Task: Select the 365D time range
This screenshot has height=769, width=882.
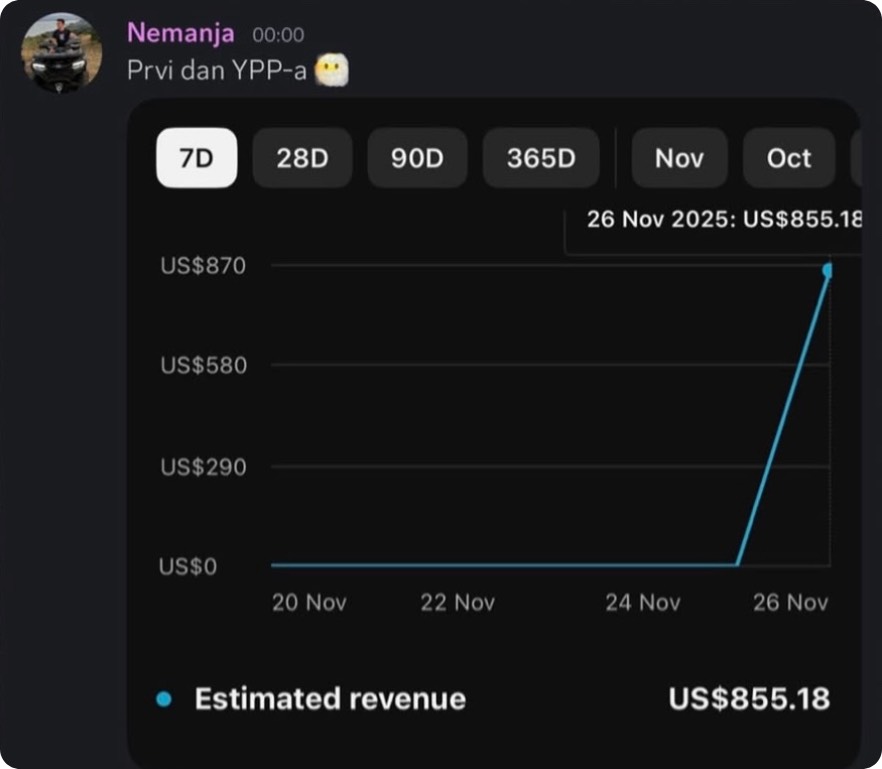Action: (541, 158)
